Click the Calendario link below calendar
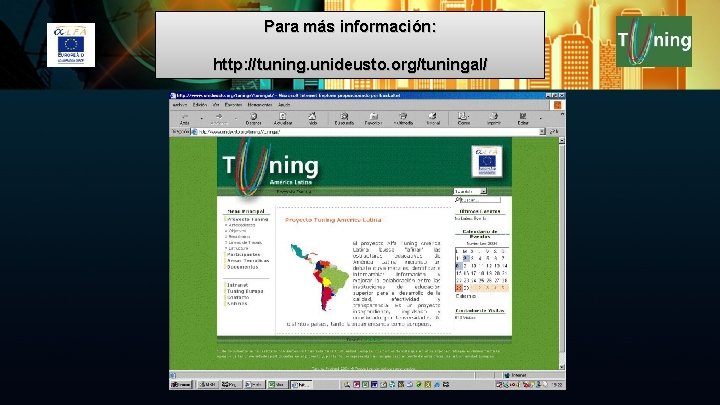 pos(466,296)
